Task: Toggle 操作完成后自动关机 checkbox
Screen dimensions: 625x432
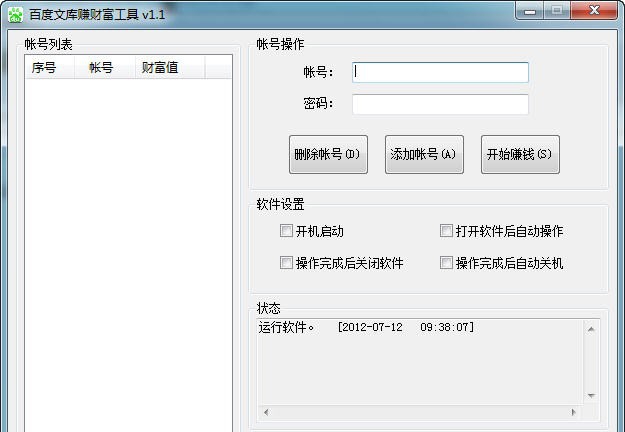Action: click(x=446, y=263)
